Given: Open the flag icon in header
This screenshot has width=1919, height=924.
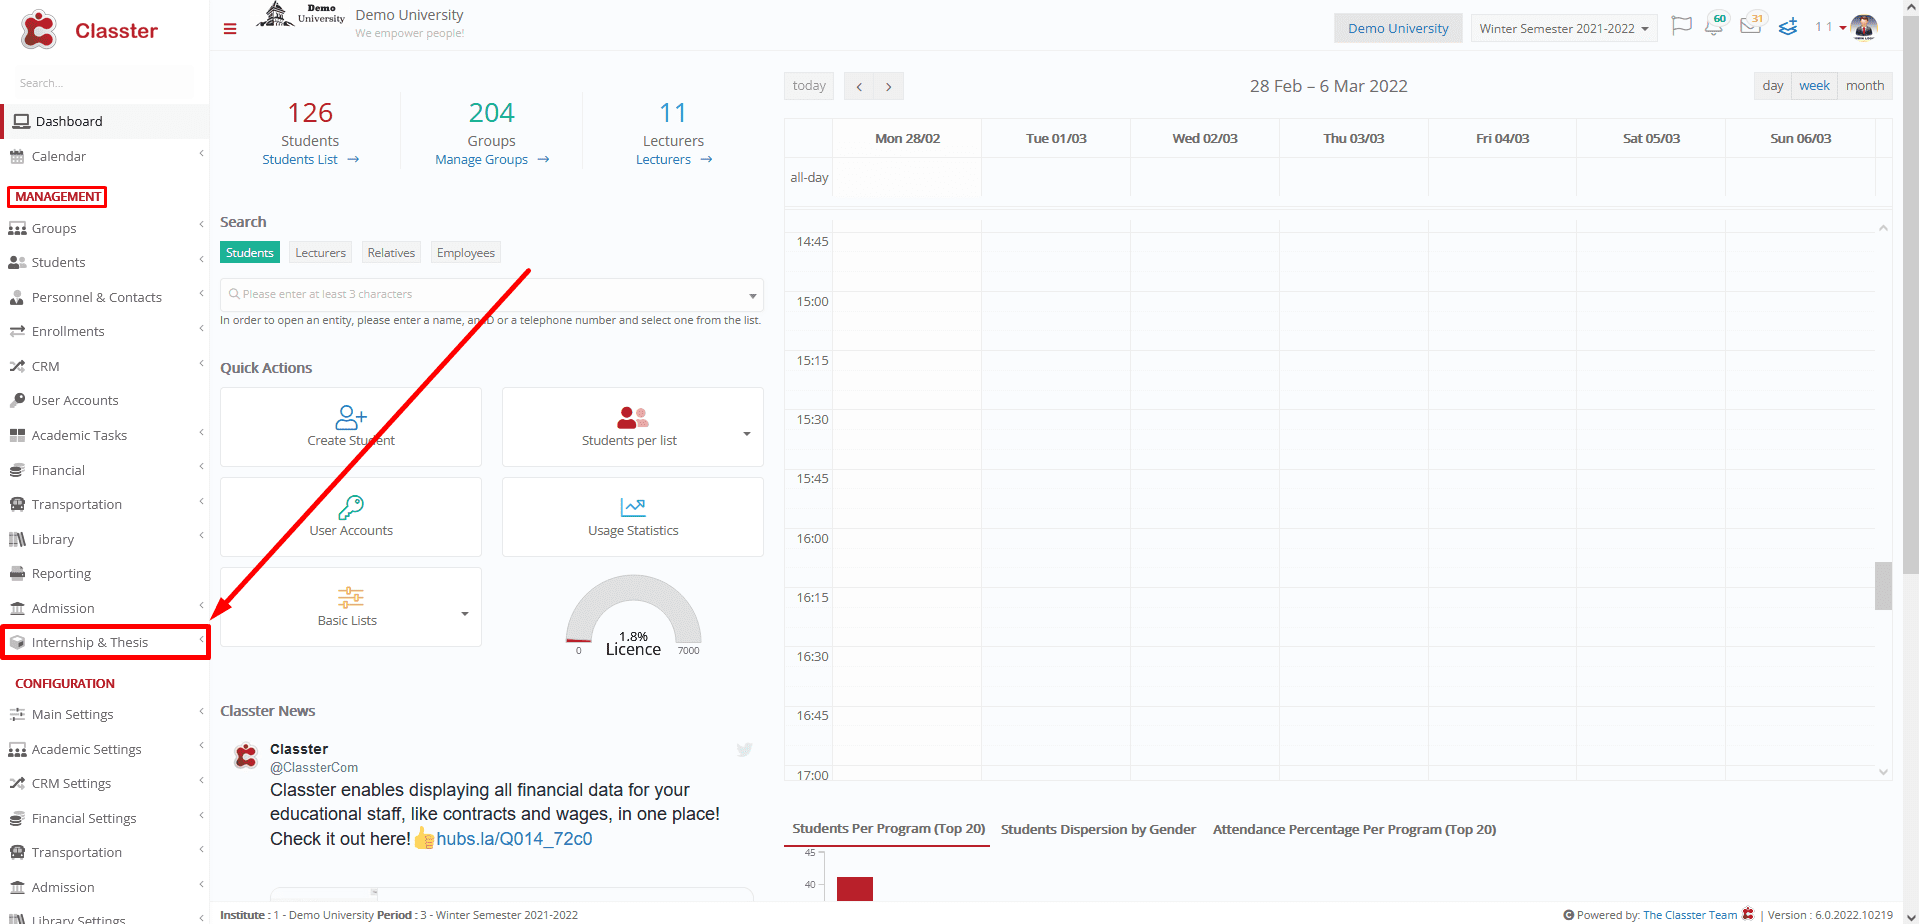Looking at the screenshot, I should [x=1682, y=26].
